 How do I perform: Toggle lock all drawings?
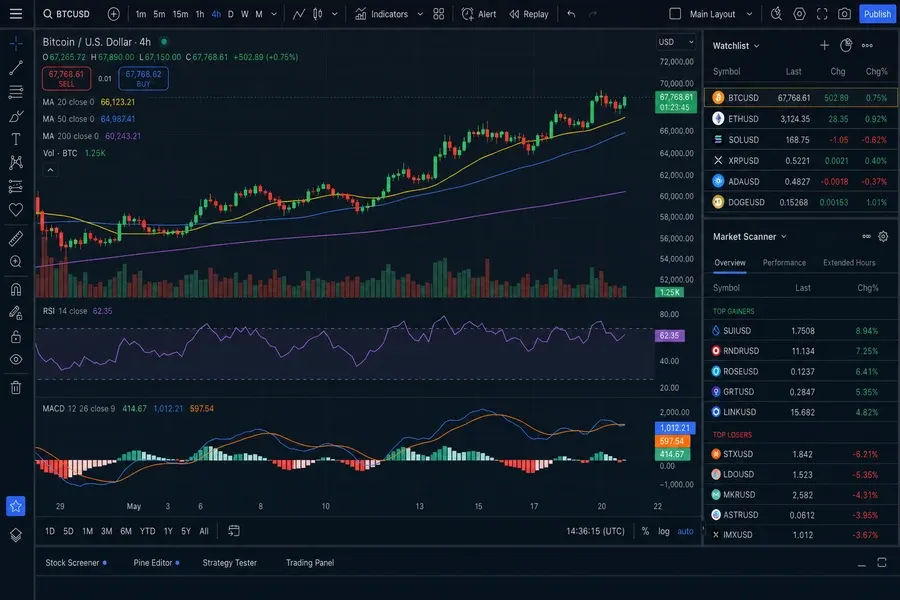16,336
